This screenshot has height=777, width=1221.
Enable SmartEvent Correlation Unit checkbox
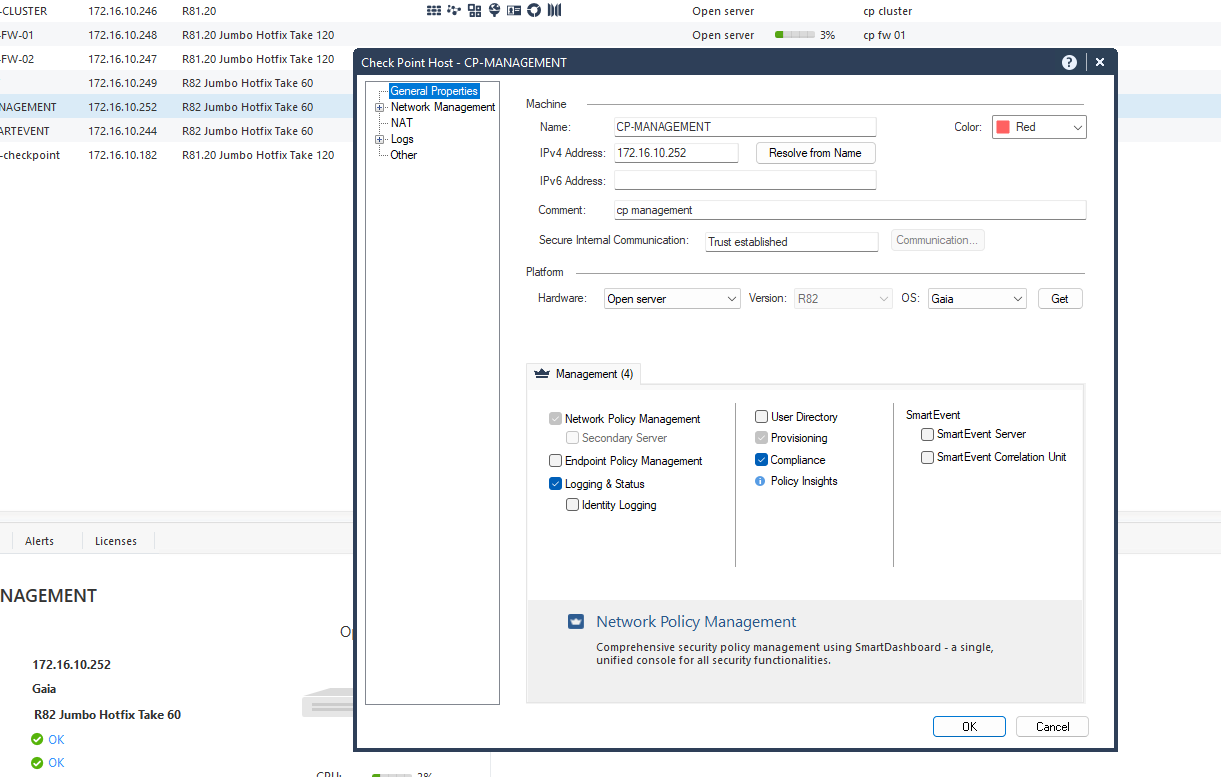(927, 457)
